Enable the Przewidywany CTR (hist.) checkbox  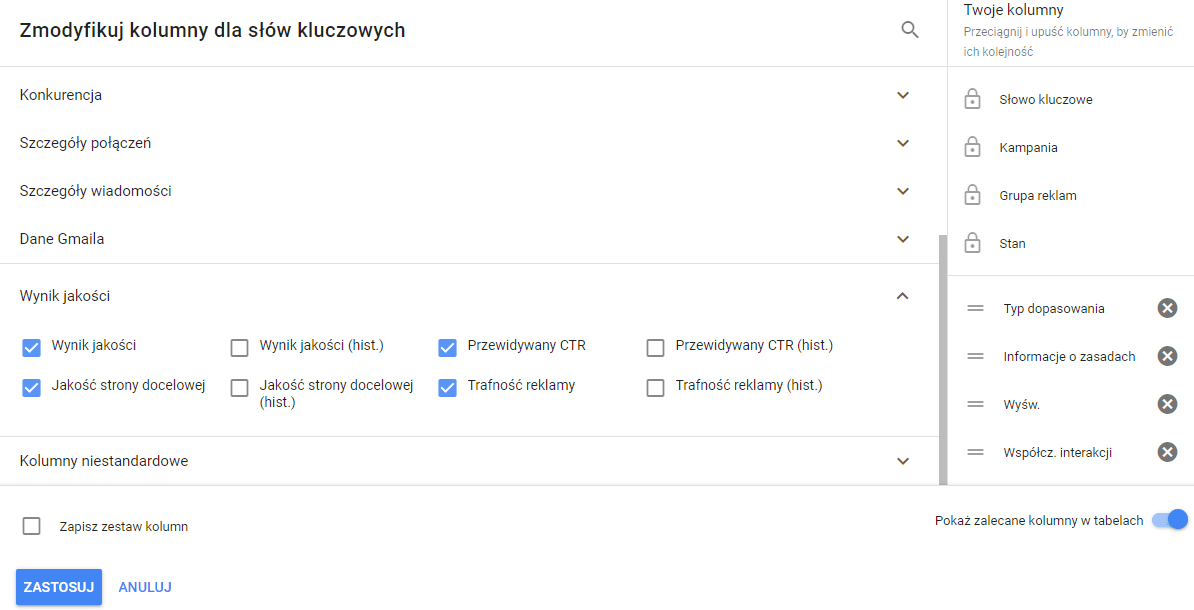coord(655,345)
